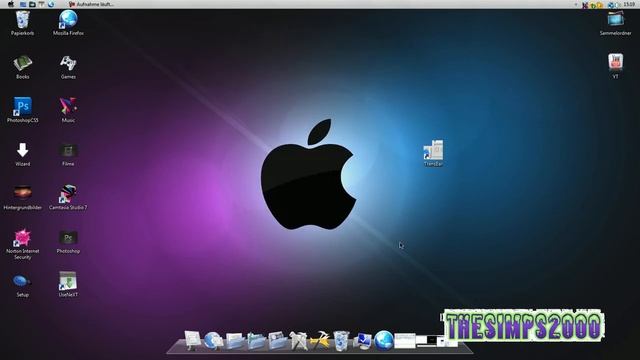Open the Setup icon
The height and width of the screenshot is (360, 640).
click(21, 281)
